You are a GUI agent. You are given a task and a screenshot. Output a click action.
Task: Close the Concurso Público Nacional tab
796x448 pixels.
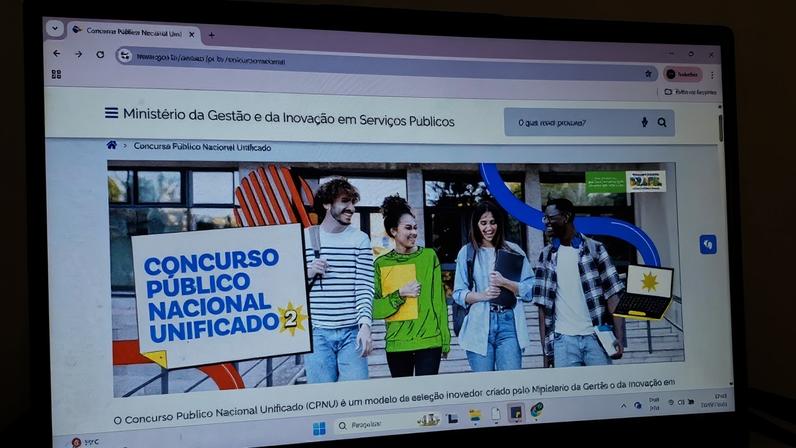pyautogui.click(x=191, y=35)
